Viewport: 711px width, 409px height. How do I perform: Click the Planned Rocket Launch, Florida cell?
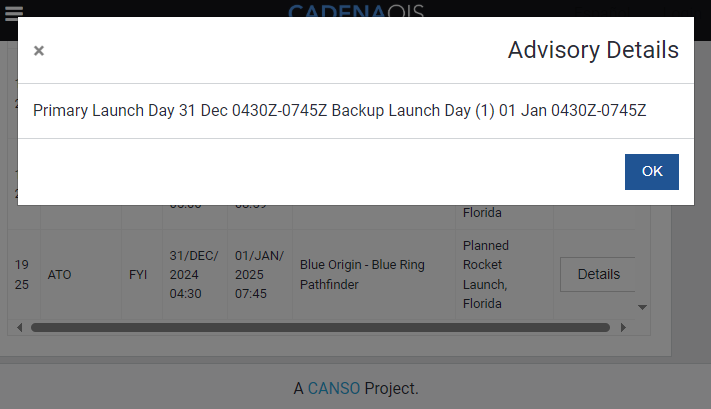tap(486, 274)
